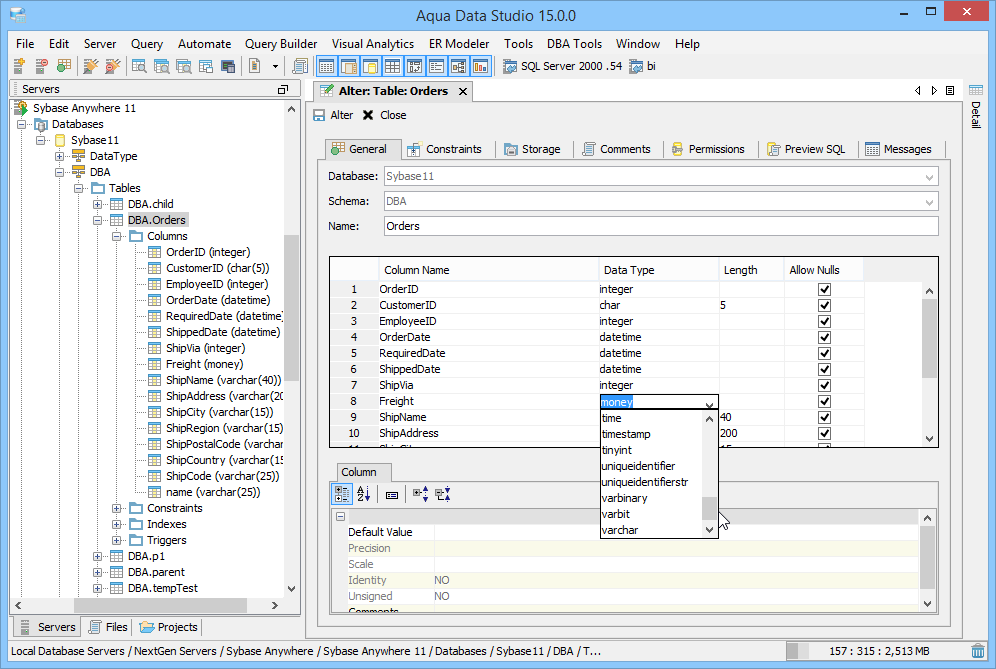Close the Alter Table panel using Close
The height and width of the screenshot is (669, 996).
click(x=384, y=115)
